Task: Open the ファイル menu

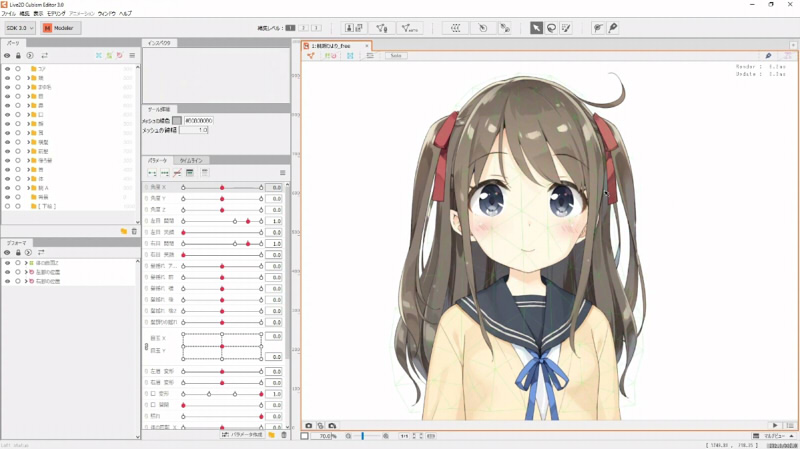Action: tap(8, 14)
